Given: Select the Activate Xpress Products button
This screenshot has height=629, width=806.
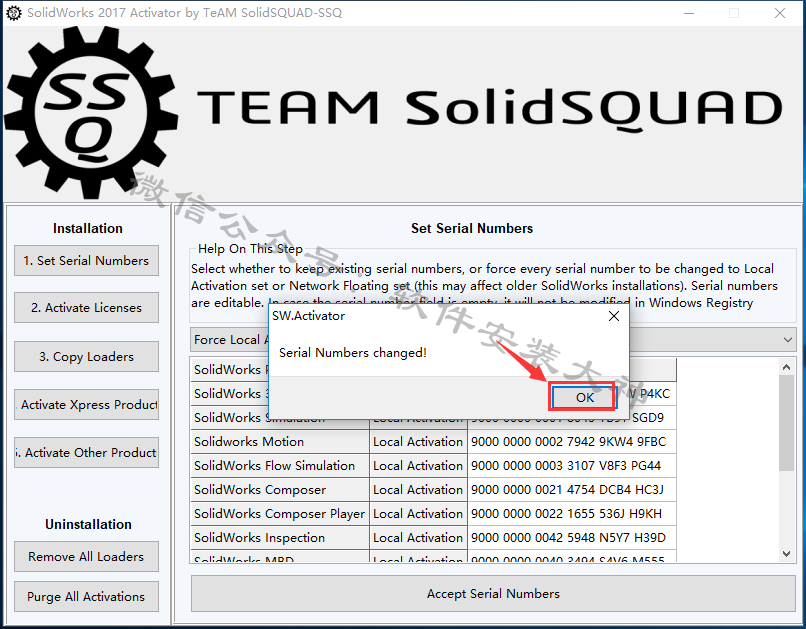Looking at the screenshot, I should click(x=86, y=404).
